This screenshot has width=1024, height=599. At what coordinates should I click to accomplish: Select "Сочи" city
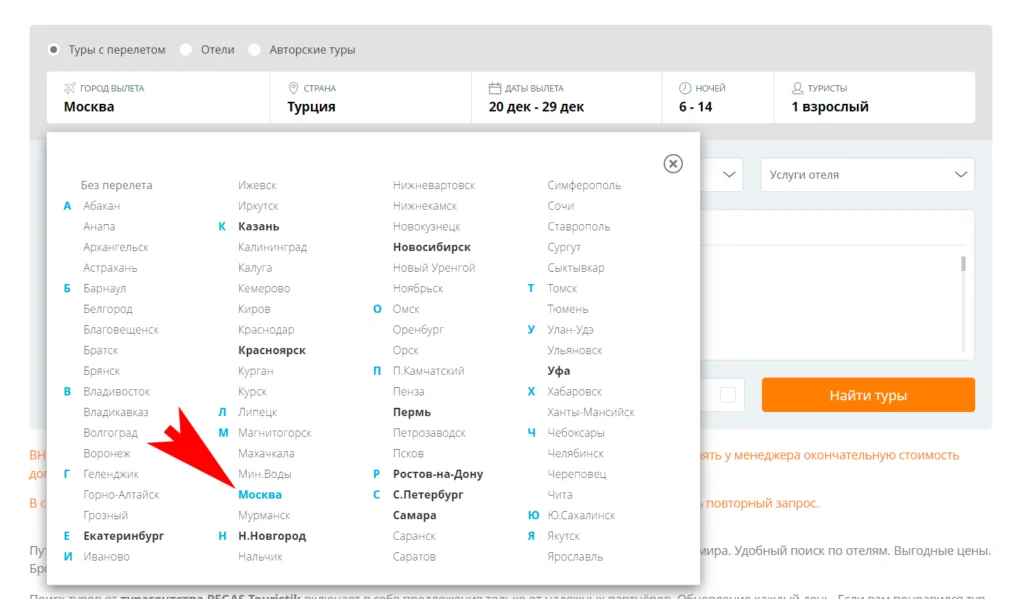pos(560,206)
